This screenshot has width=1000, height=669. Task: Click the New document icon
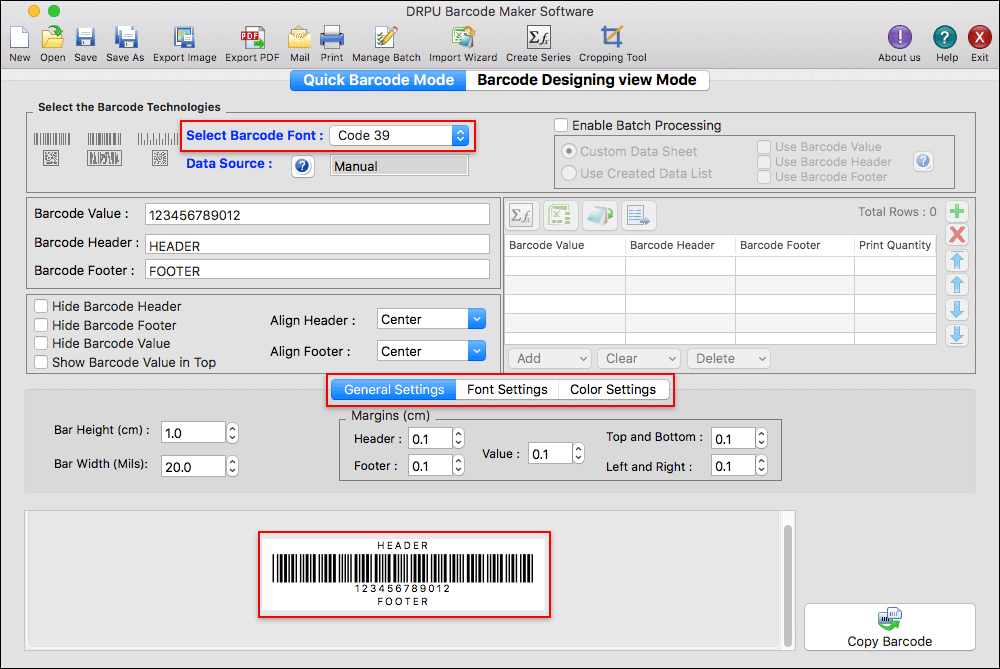20,38
